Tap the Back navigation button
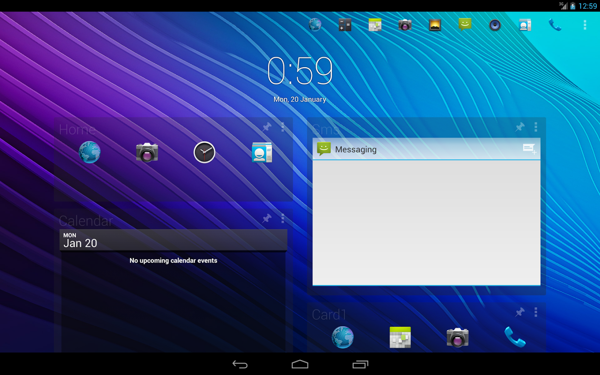Screen dimensions: 600x375 [x=240, y=364]
